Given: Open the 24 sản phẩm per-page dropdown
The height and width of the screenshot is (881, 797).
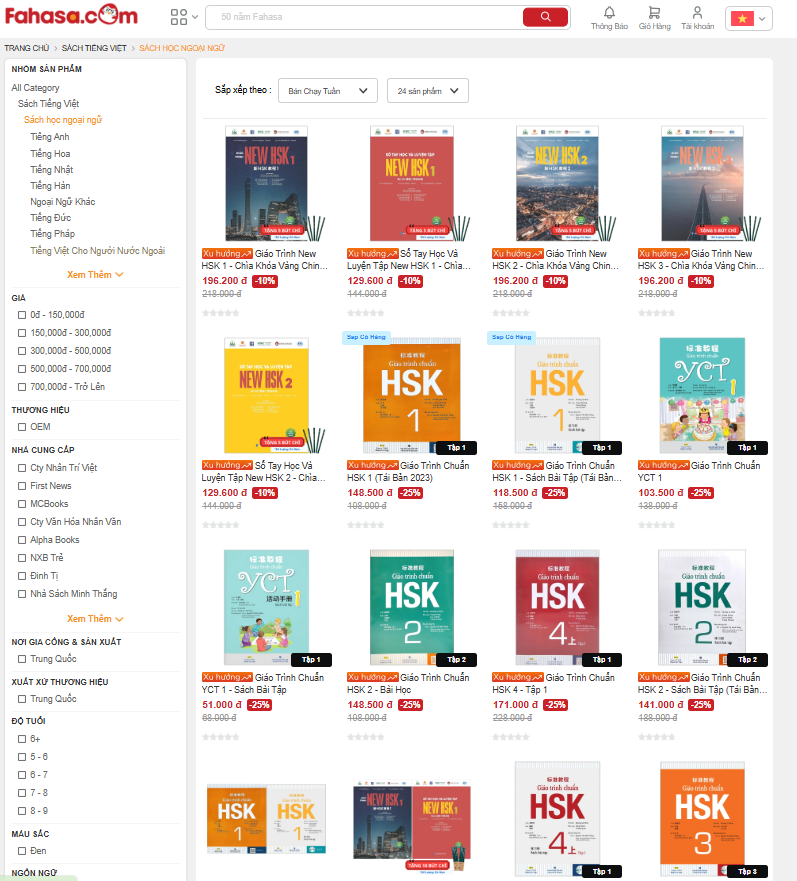Looking at the screenshot, I should (x=428, y=90).
